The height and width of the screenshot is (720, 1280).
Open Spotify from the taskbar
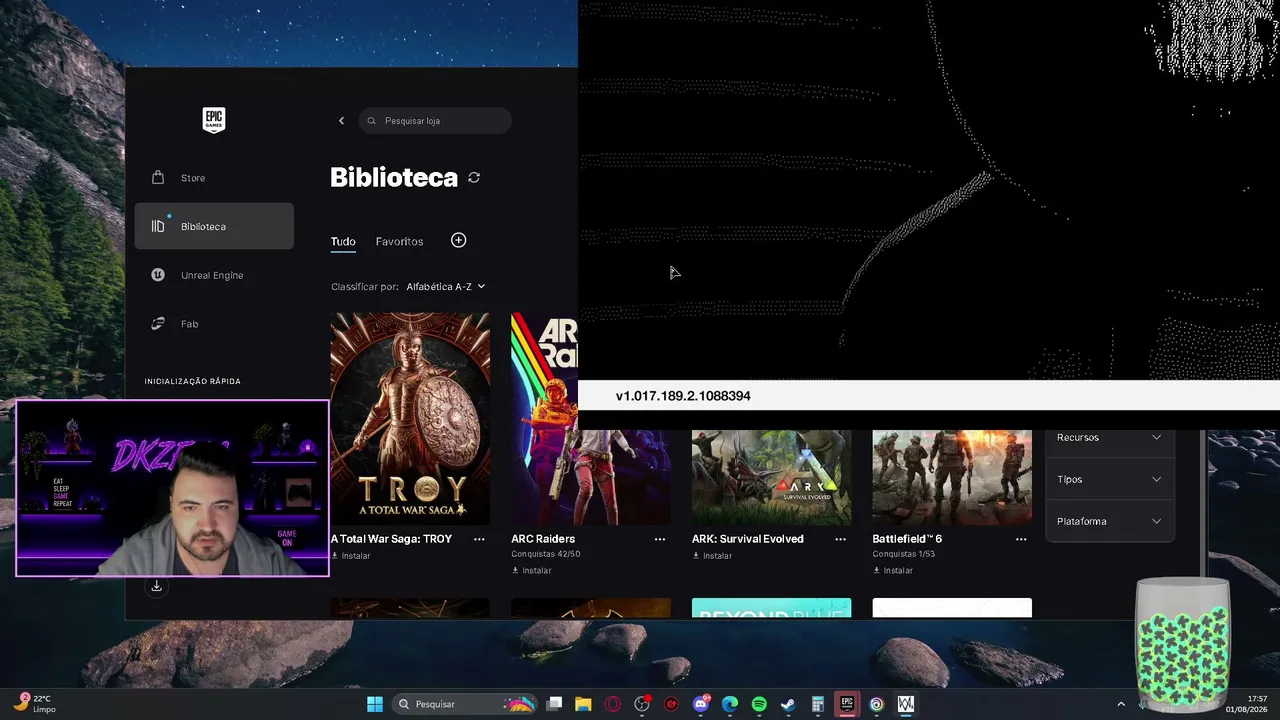759,704
